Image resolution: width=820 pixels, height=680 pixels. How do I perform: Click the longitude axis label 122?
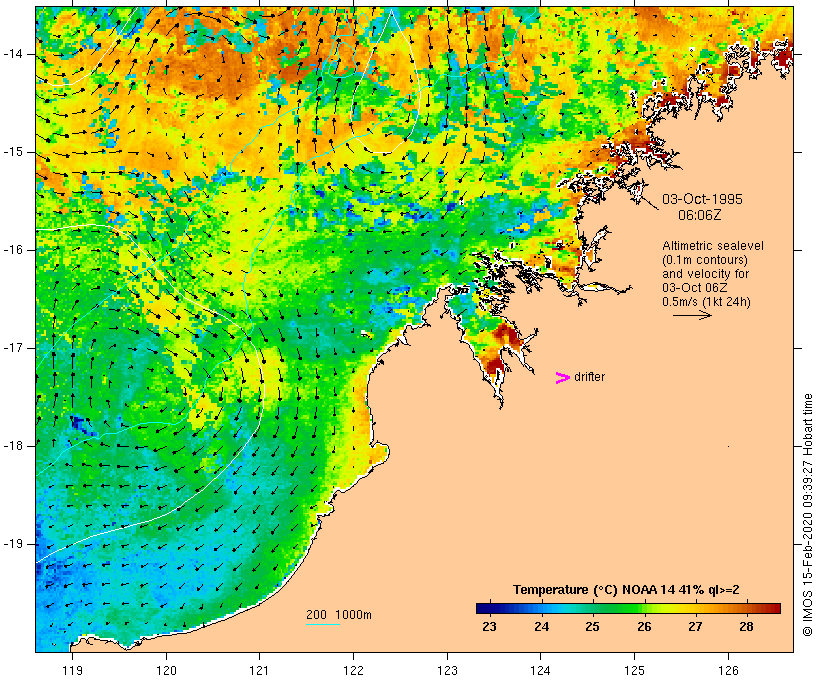(x=354, y=671)
